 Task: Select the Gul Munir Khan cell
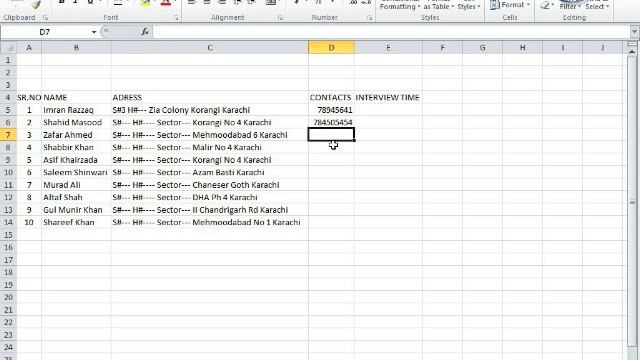pyautogui.click(x=76, y=210)
